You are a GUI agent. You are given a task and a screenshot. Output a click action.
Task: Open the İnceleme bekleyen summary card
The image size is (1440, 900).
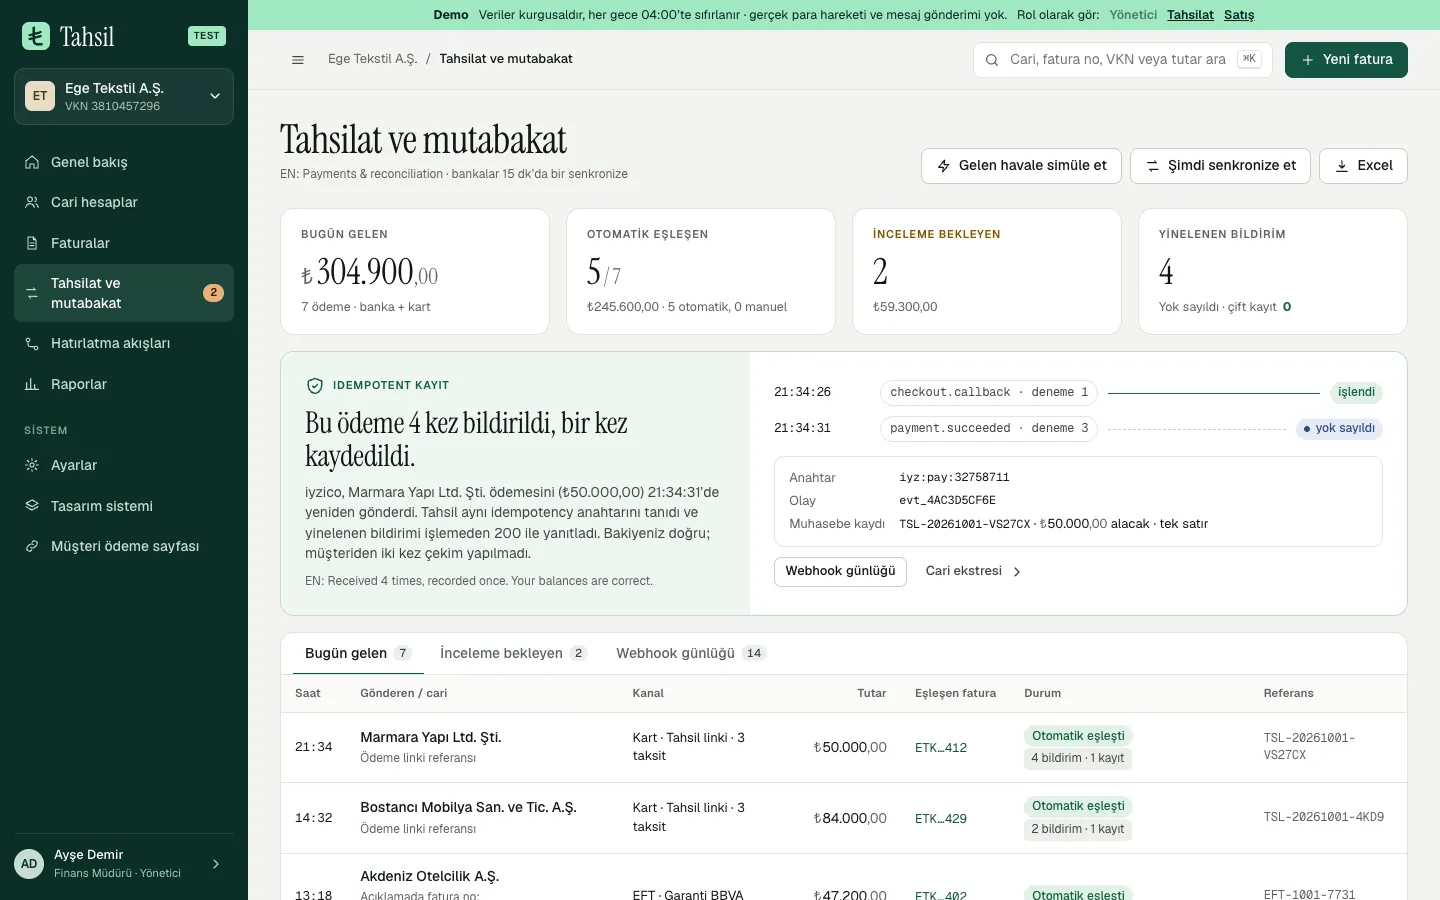pos(987,271)
